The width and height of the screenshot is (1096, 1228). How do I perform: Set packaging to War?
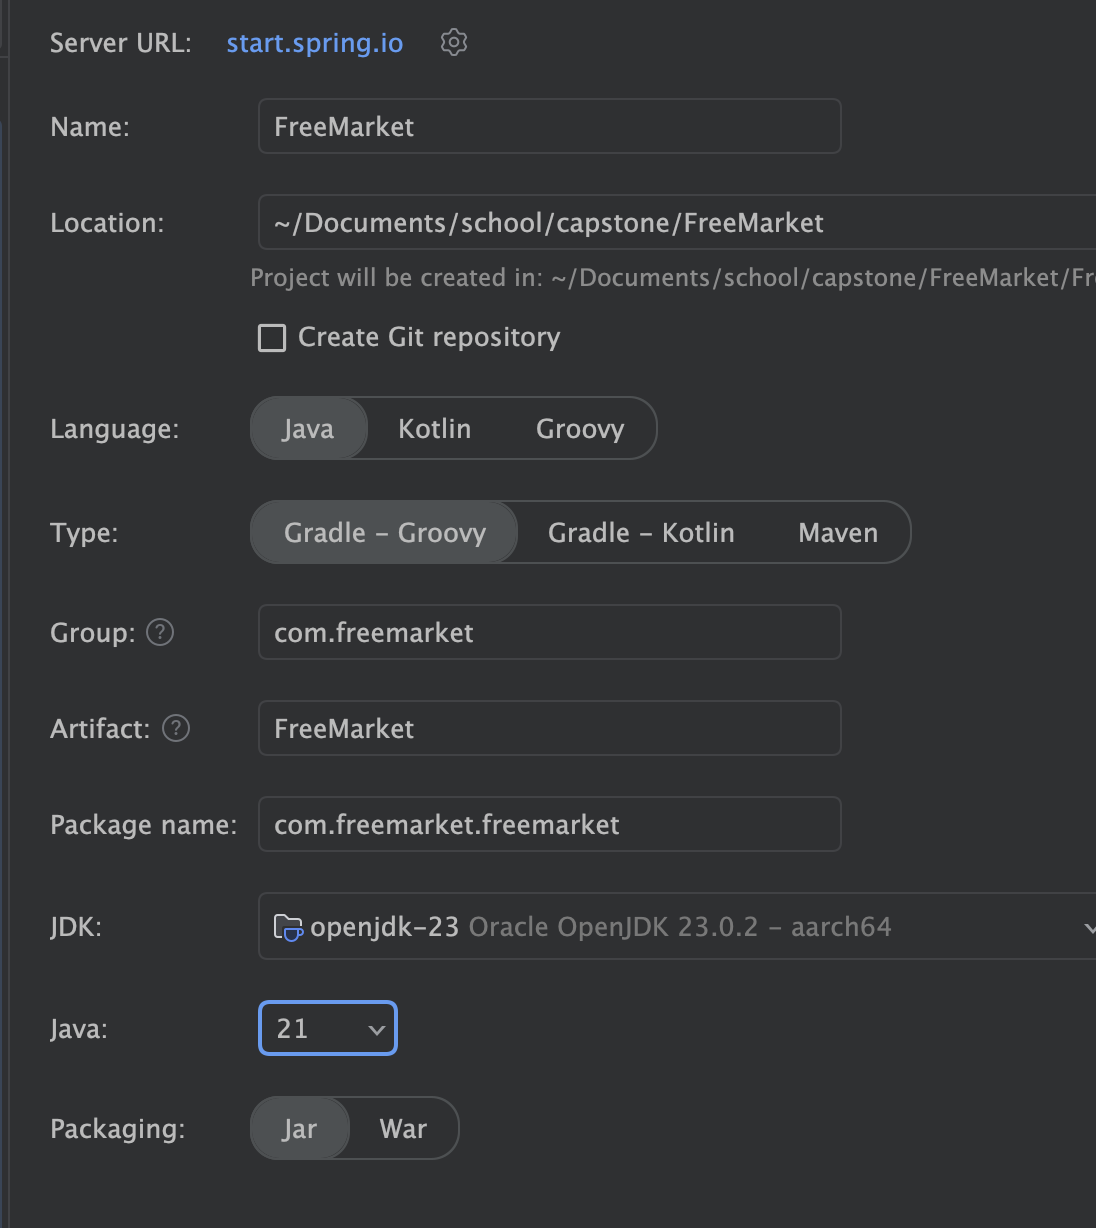click(x=403, y=1129)
